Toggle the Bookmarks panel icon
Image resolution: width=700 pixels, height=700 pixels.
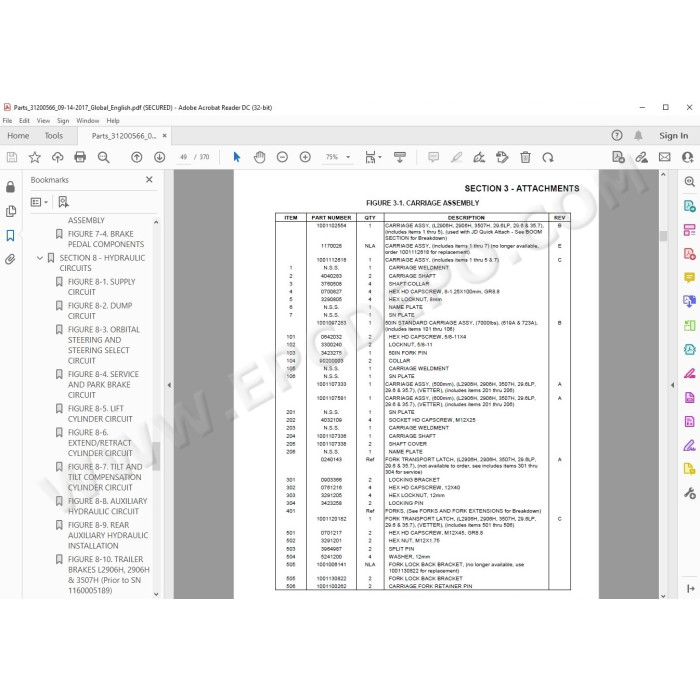[10, 235]
